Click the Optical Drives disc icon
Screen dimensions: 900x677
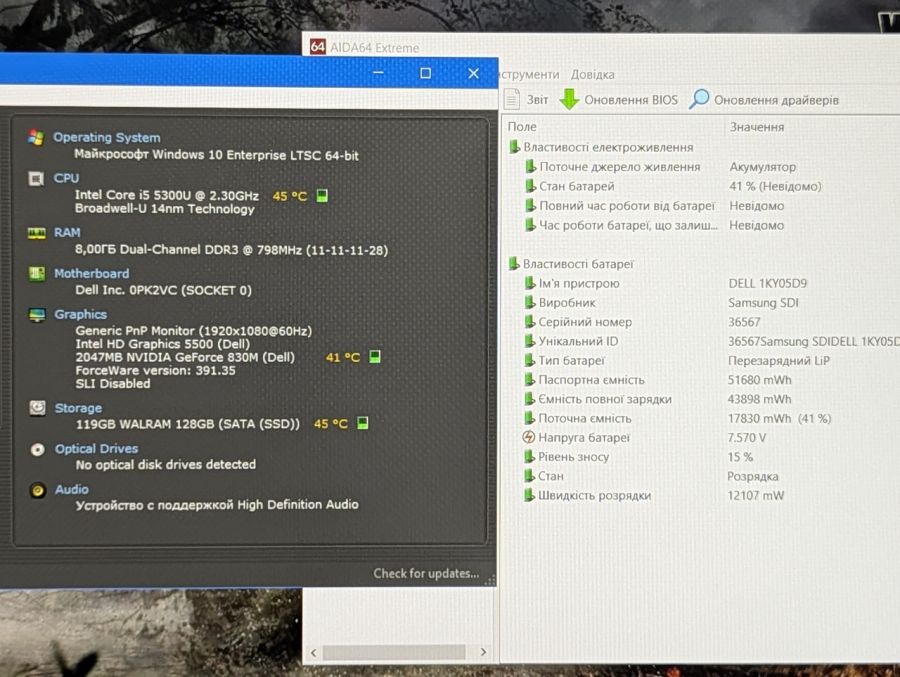[x=37, y=450]
